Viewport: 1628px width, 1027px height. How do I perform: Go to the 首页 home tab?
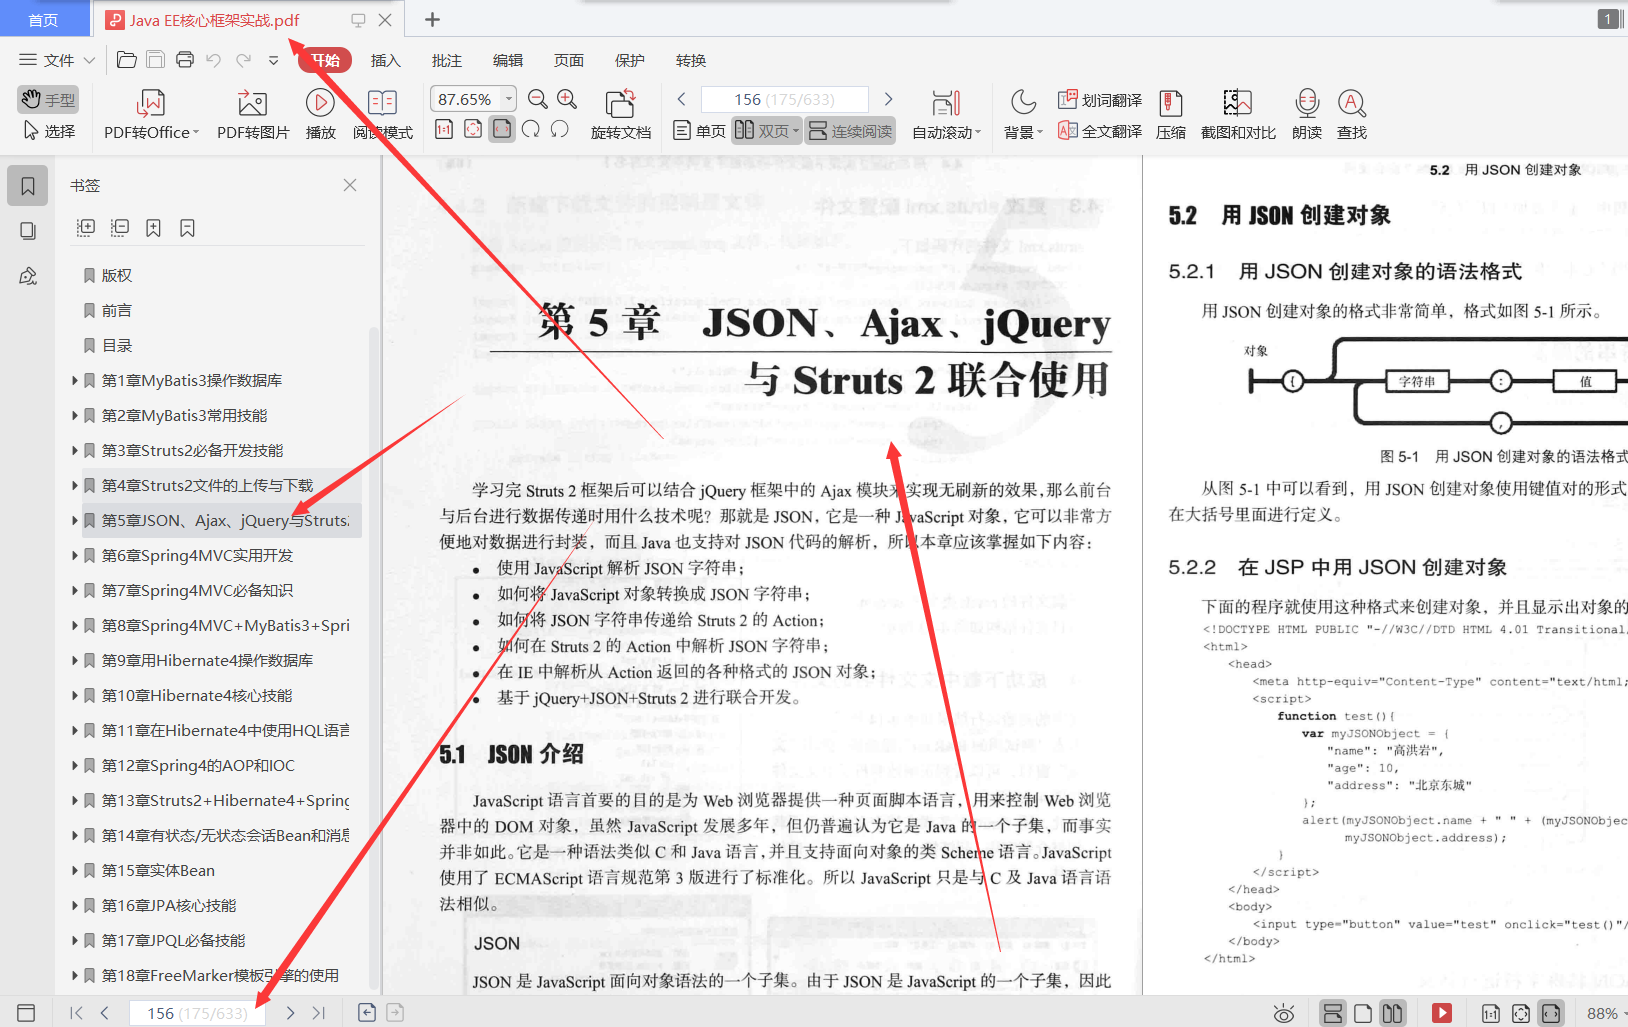pyautogui.click(x=44, y=19)
